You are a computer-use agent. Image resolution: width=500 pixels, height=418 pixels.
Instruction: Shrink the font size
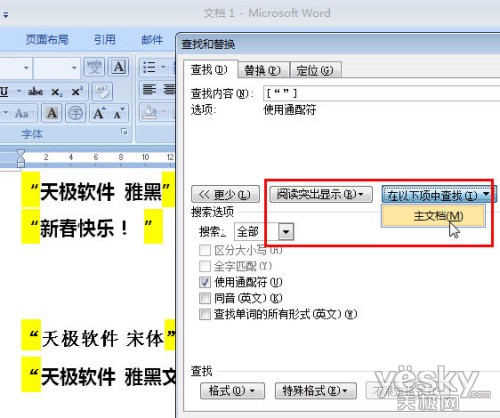click(x=119, y=113)
